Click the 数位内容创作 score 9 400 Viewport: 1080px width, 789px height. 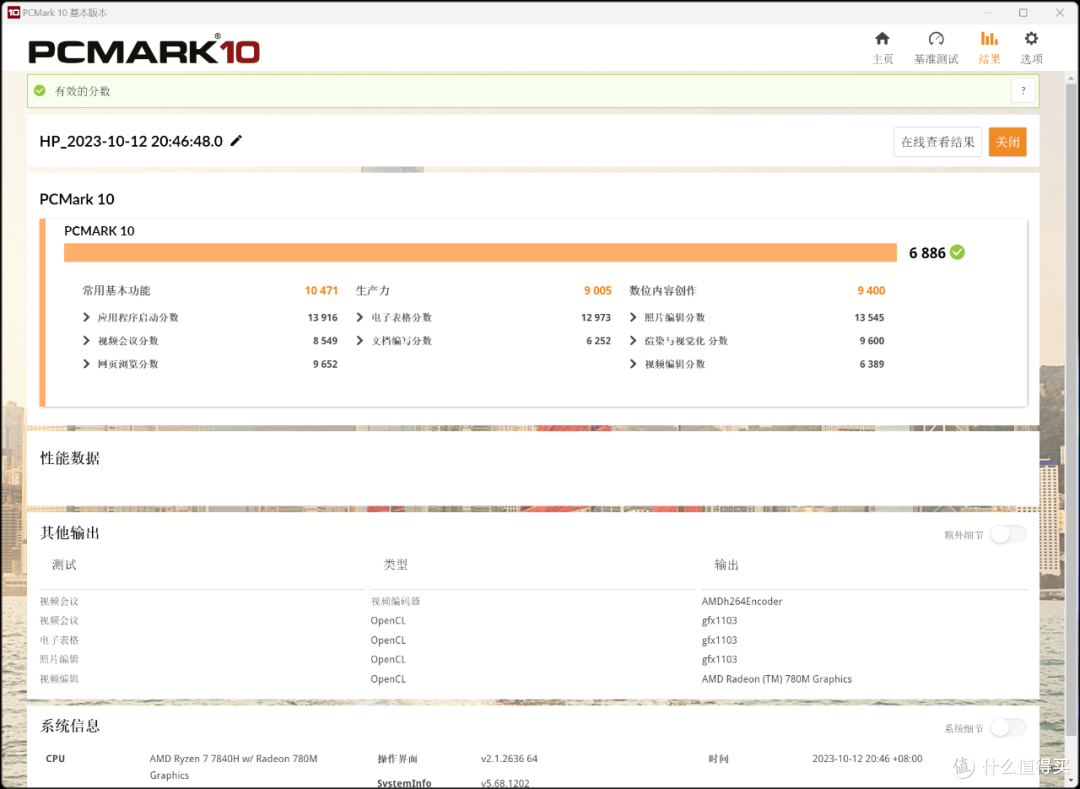[x=871, y=291]
